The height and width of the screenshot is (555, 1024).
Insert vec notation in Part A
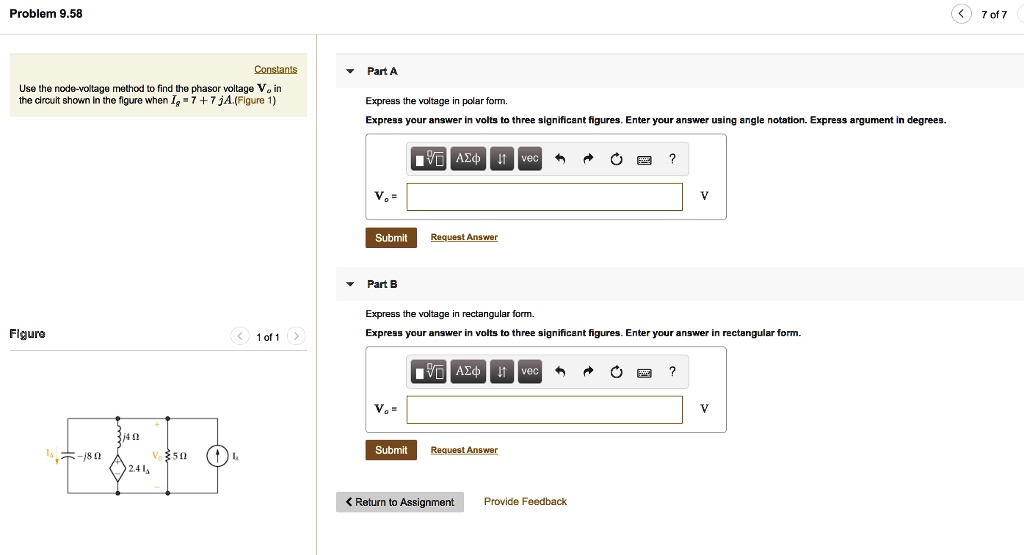(x=530, y=158)
